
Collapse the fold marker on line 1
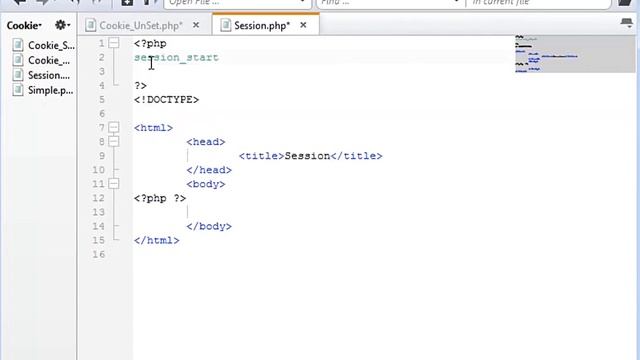pyautogui.click(x=114, y=43)
